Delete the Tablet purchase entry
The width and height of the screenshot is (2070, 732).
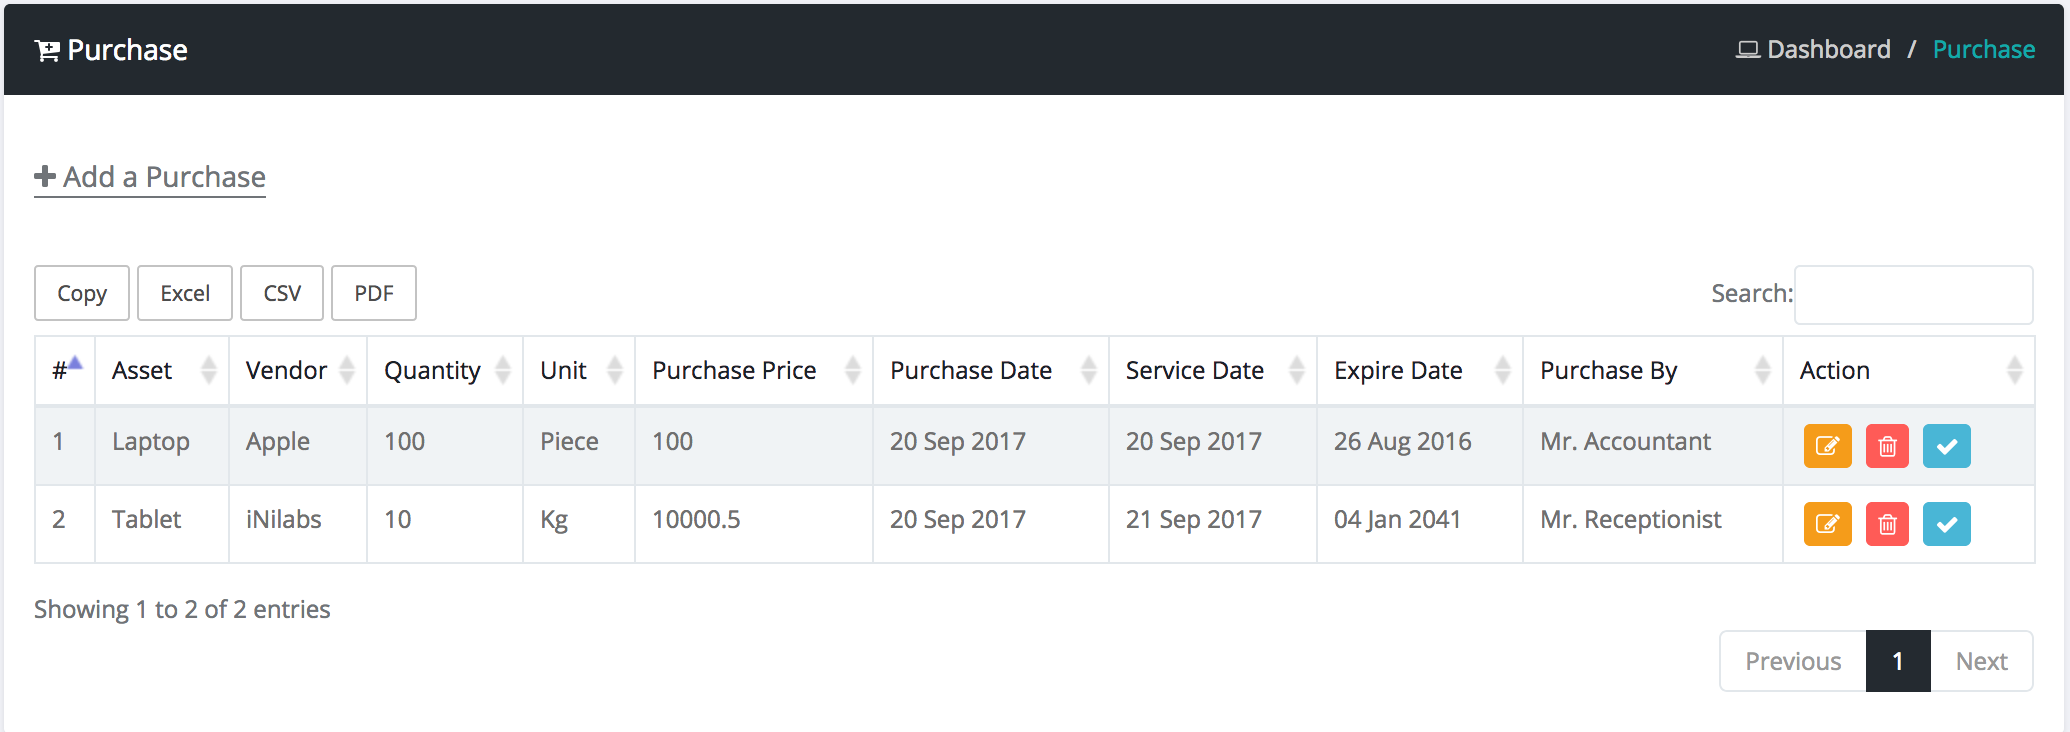[1887, 524]
